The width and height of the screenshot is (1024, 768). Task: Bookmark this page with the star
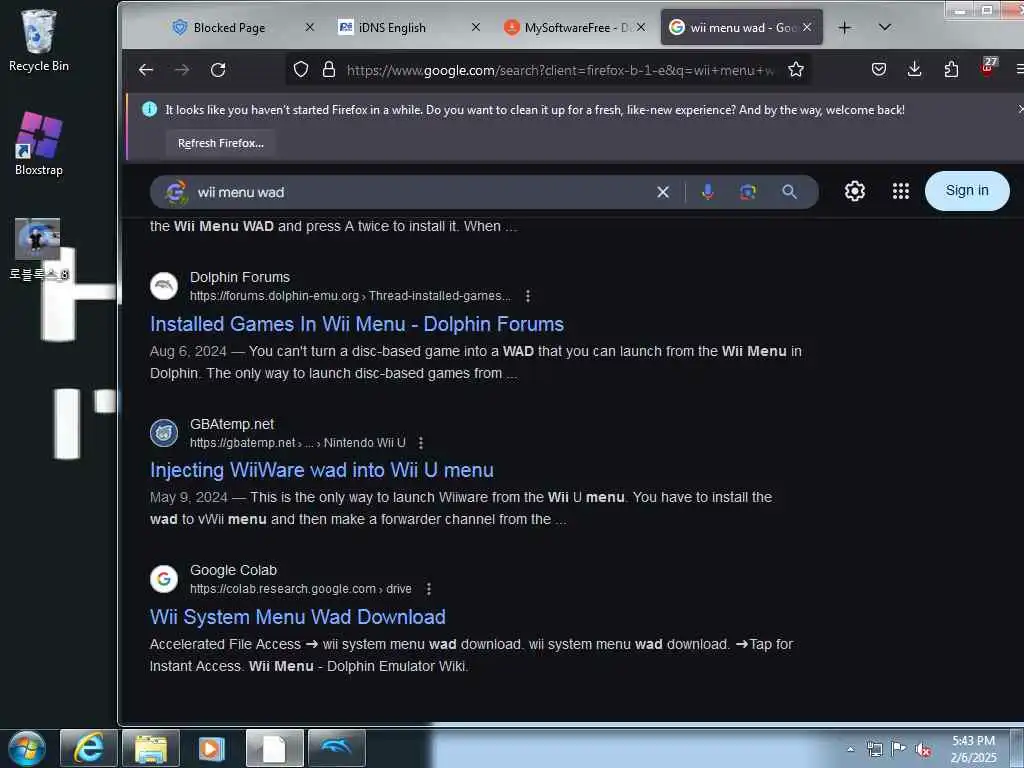coord(795,70)
